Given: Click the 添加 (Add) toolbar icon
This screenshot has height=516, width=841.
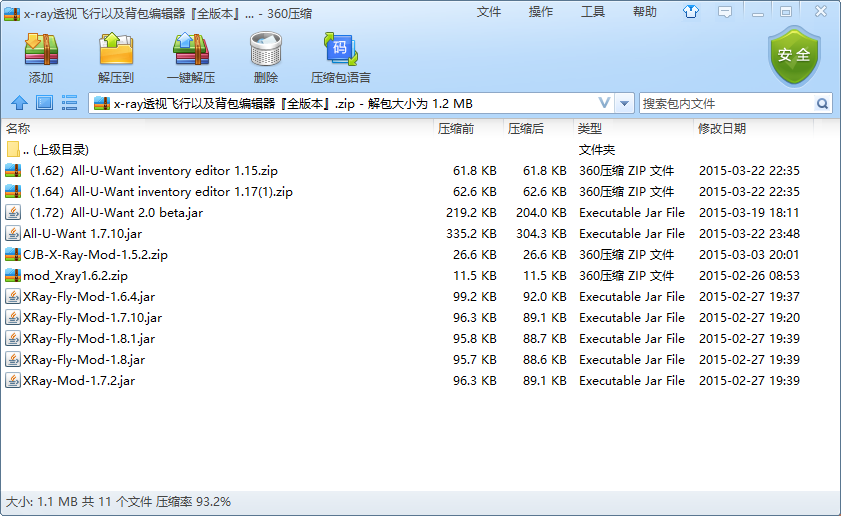Looking at the screenshot, I should pyautogui.click(x=41, y=49).
